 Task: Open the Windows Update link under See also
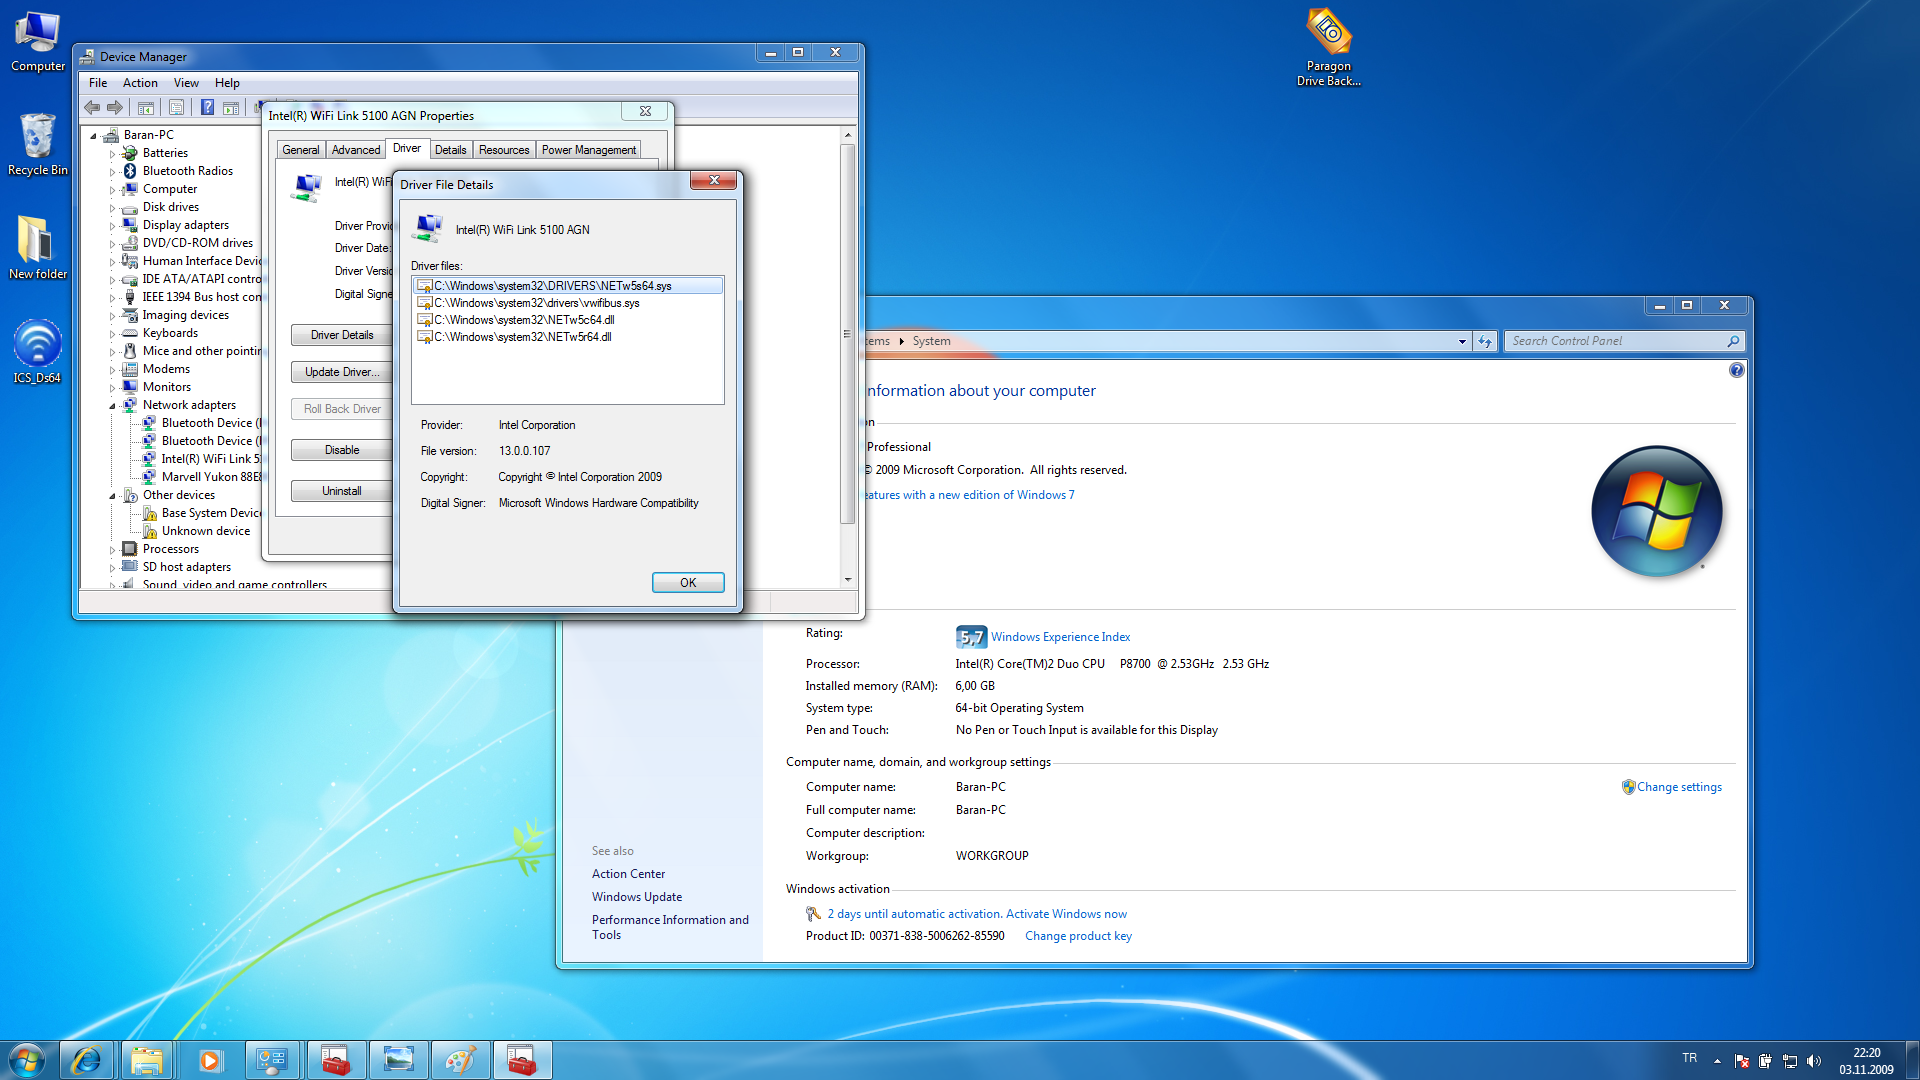pyautogui.click(x=637, y=897)
